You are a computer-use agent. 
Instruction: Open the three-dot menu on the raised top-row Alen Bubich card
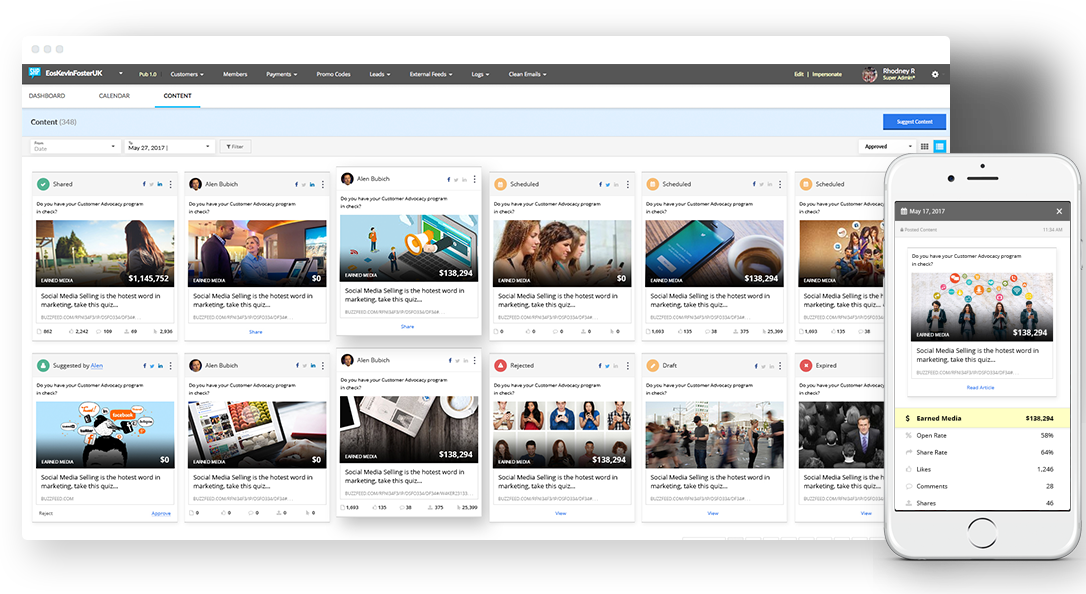point(474,179)
